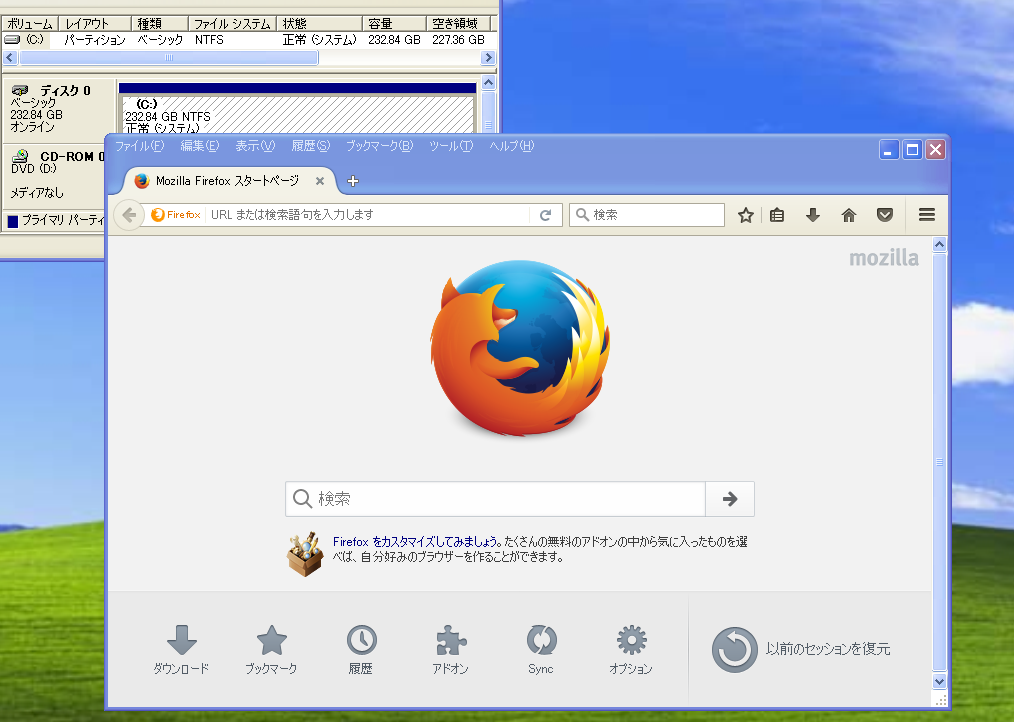The image size is (1014, 722).
Task: Click the 空き領域 column header
Action: click(x=458, y=24)
